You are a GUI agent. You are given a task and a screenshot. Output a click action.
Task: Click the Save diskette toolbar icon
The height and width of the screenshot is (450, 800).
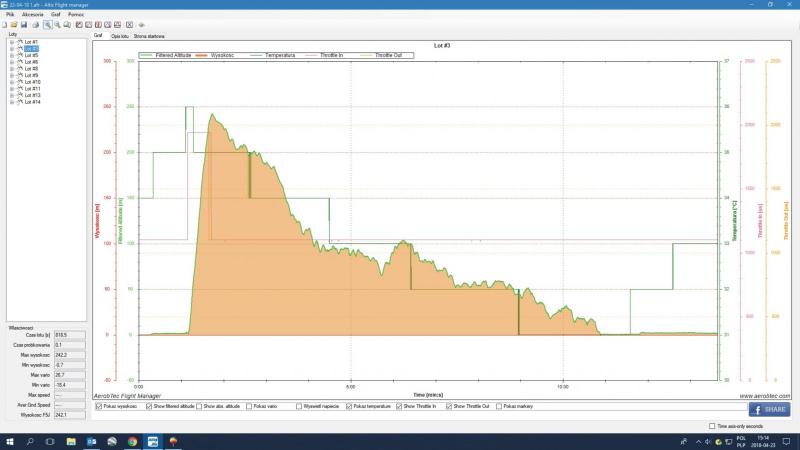[26, 24]
